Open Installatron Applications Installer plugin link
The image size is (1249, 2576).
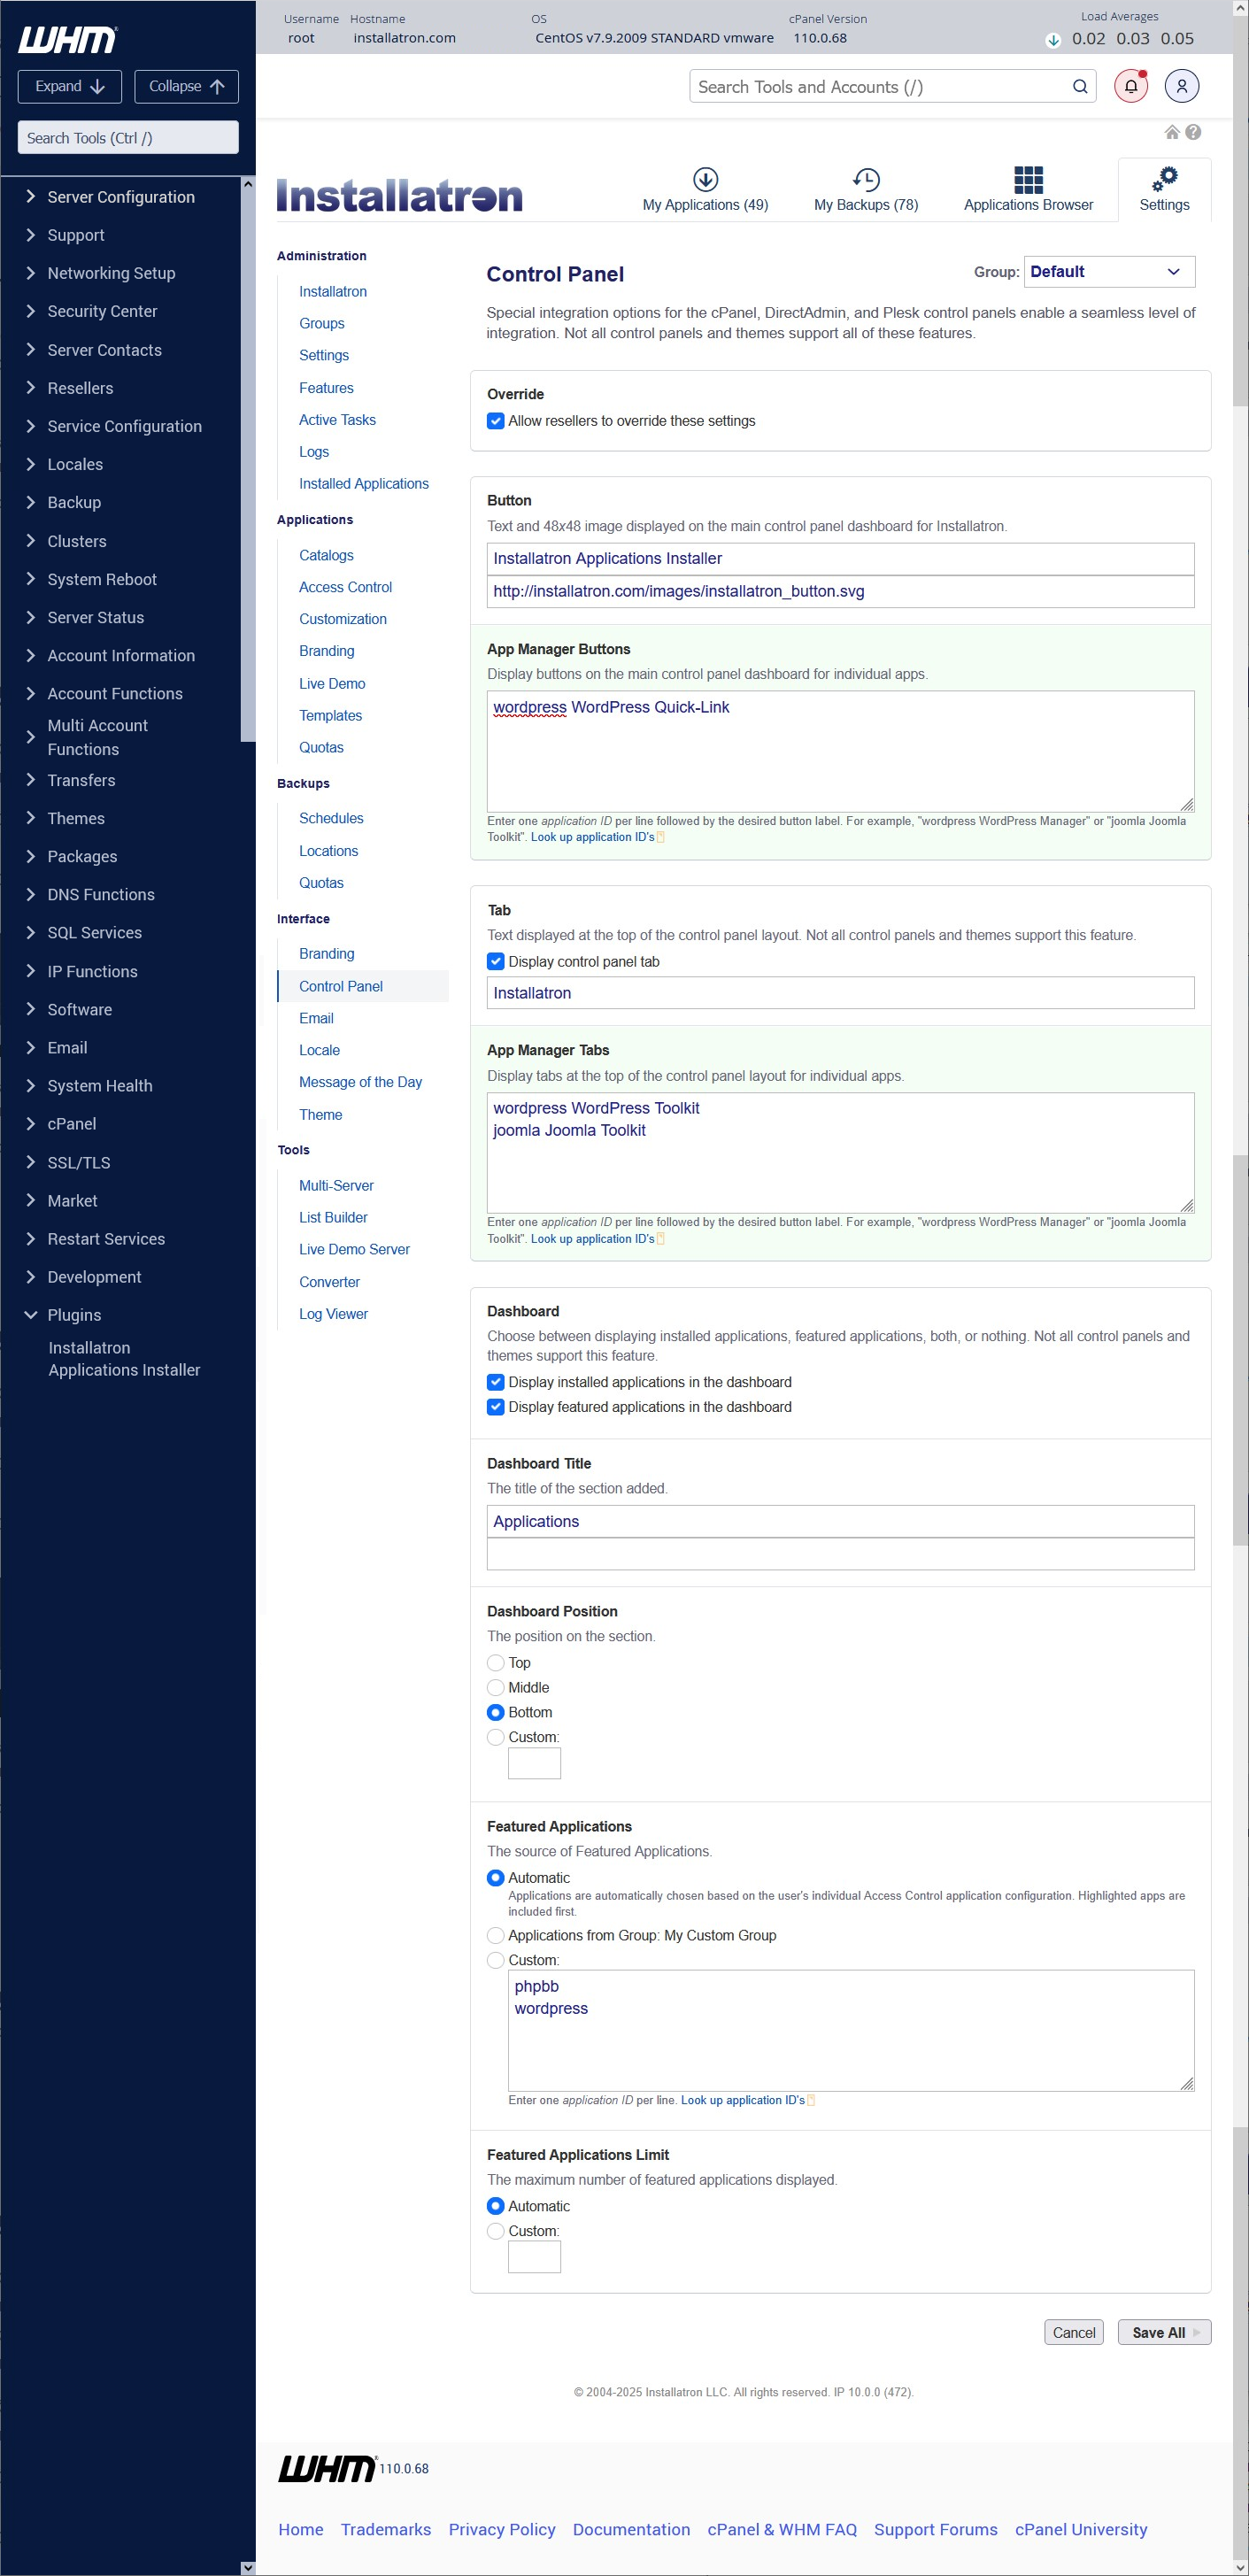pyautogui.click(x=124, y=1359)
